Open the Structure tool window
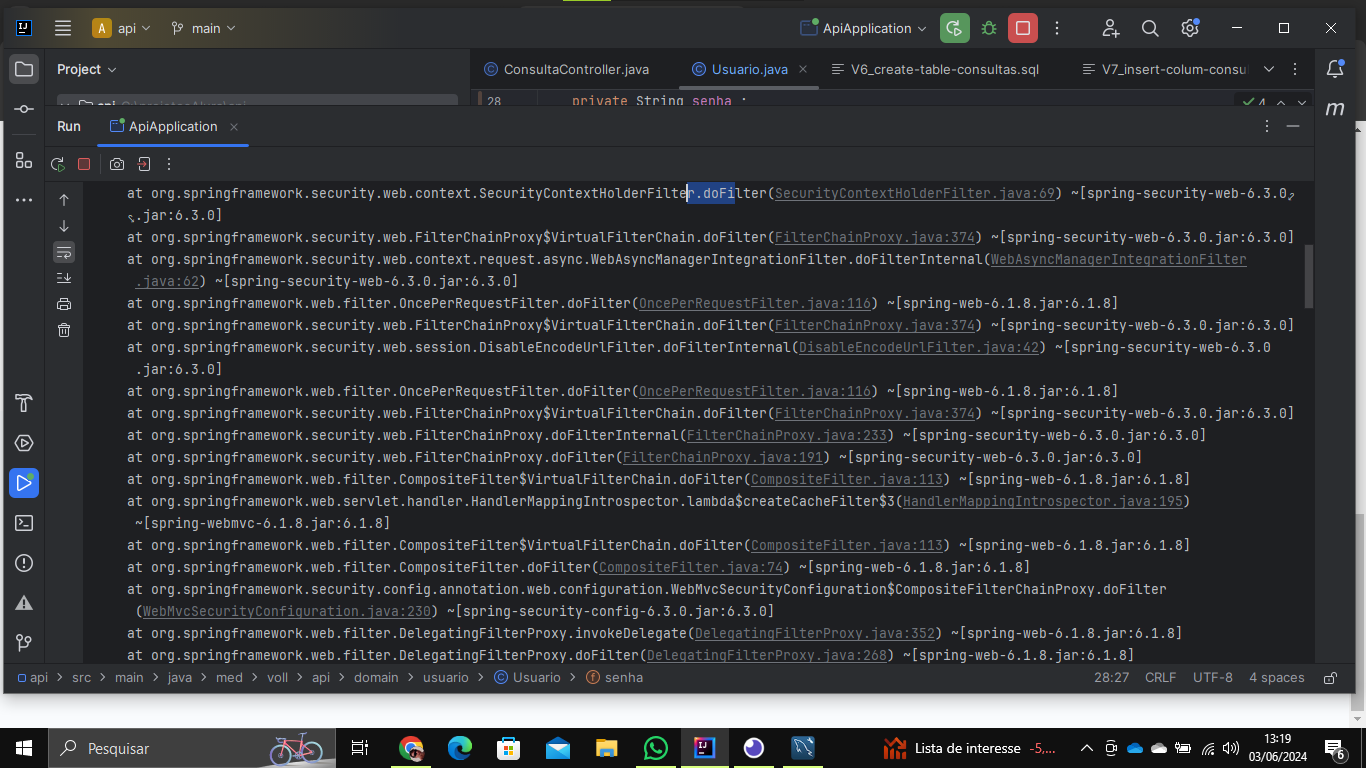 point(24,160)
